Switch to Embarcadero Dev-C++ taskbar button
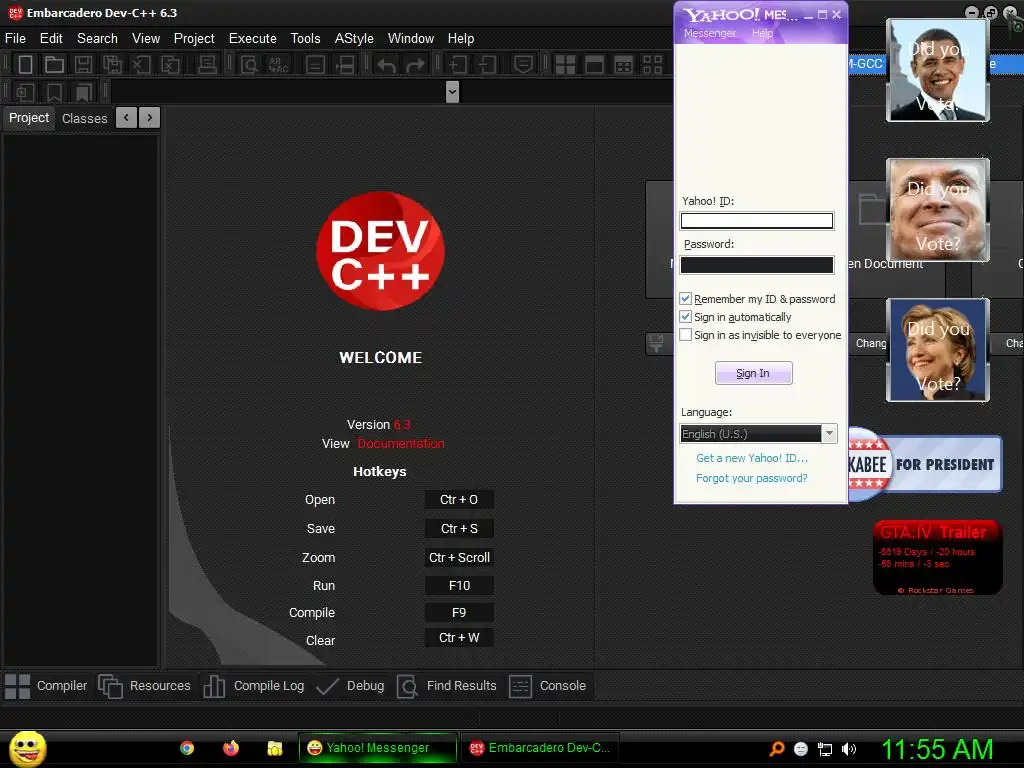Viewport: 1024px width, 768px height. [x=539, y=748]
